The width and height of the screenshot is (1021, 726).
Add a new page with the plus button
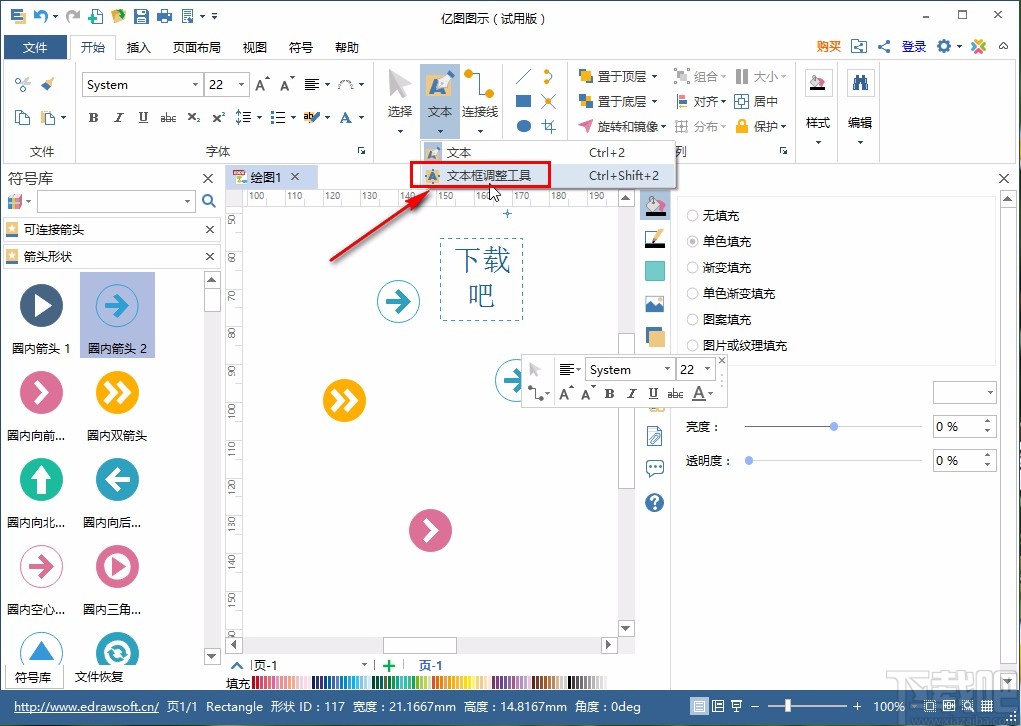point(389,665)
